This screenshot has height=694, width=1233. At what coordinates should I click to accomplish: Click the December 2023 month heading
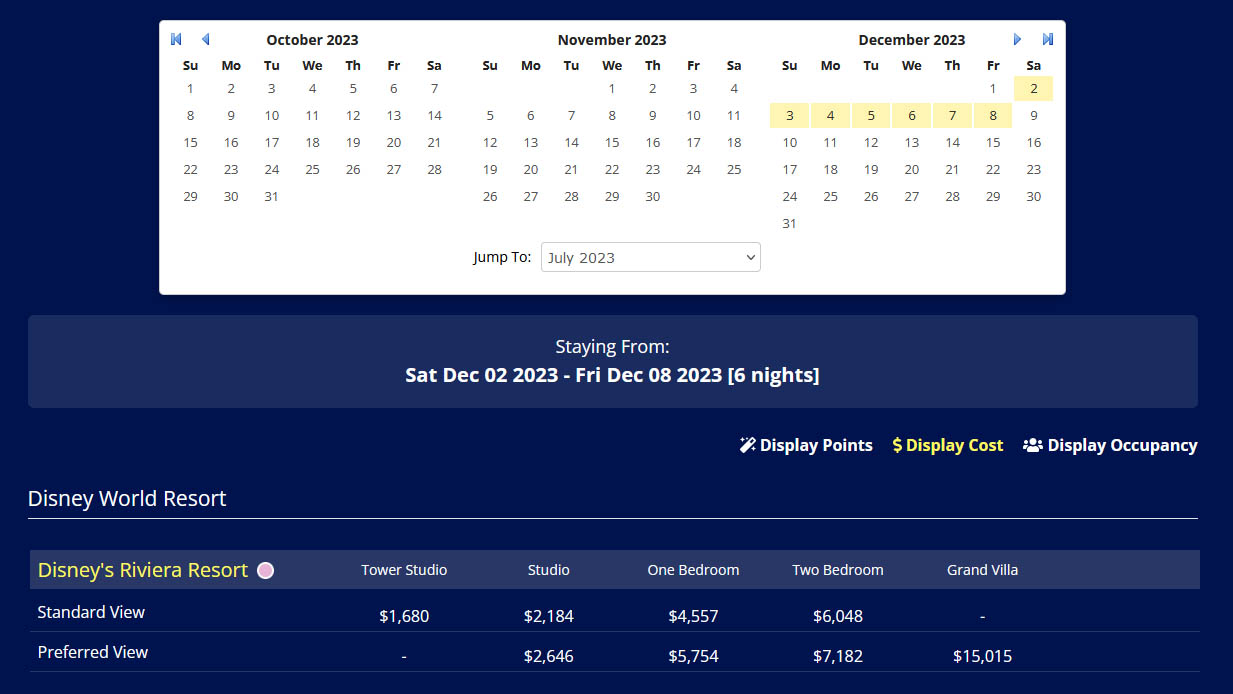912,40
